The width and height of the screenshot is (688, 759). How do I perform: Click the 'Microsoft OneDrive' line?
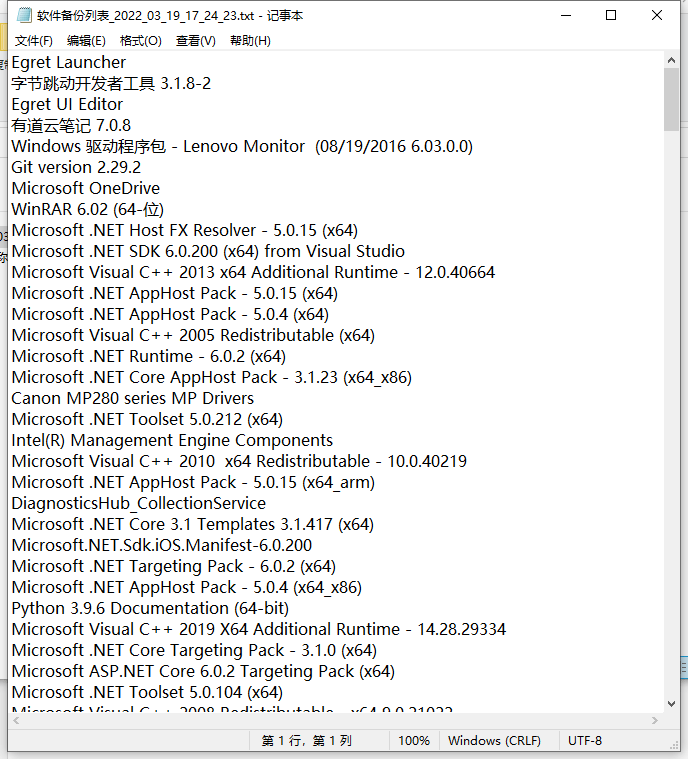[86, 188]
